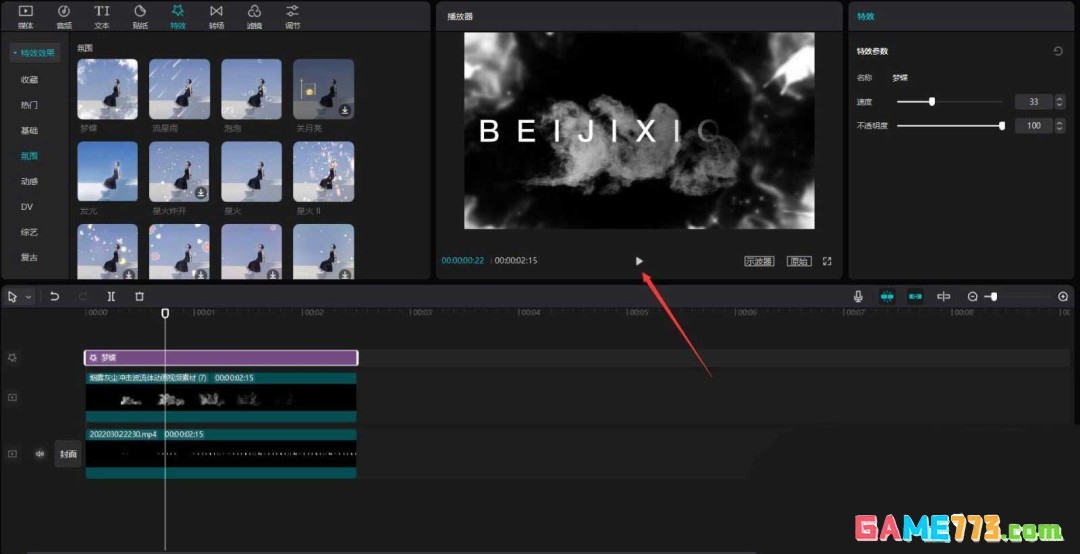Image resolution: width=1080 pixels, height=554 pixels.
Task: Show the 收藏 favorites category
Action: [x=29, y=79]
